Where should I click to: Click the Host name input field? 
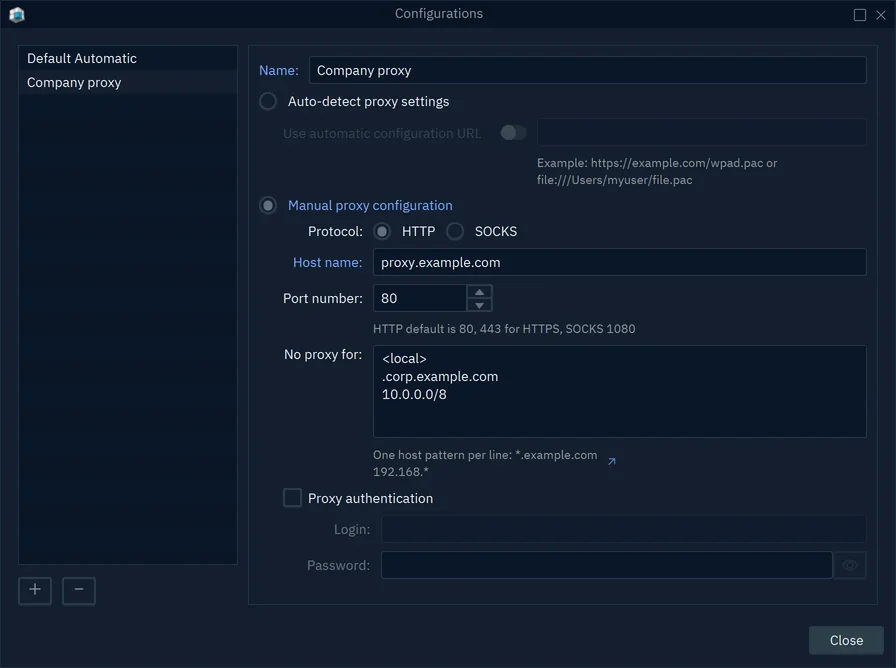[x=619, y=262]
